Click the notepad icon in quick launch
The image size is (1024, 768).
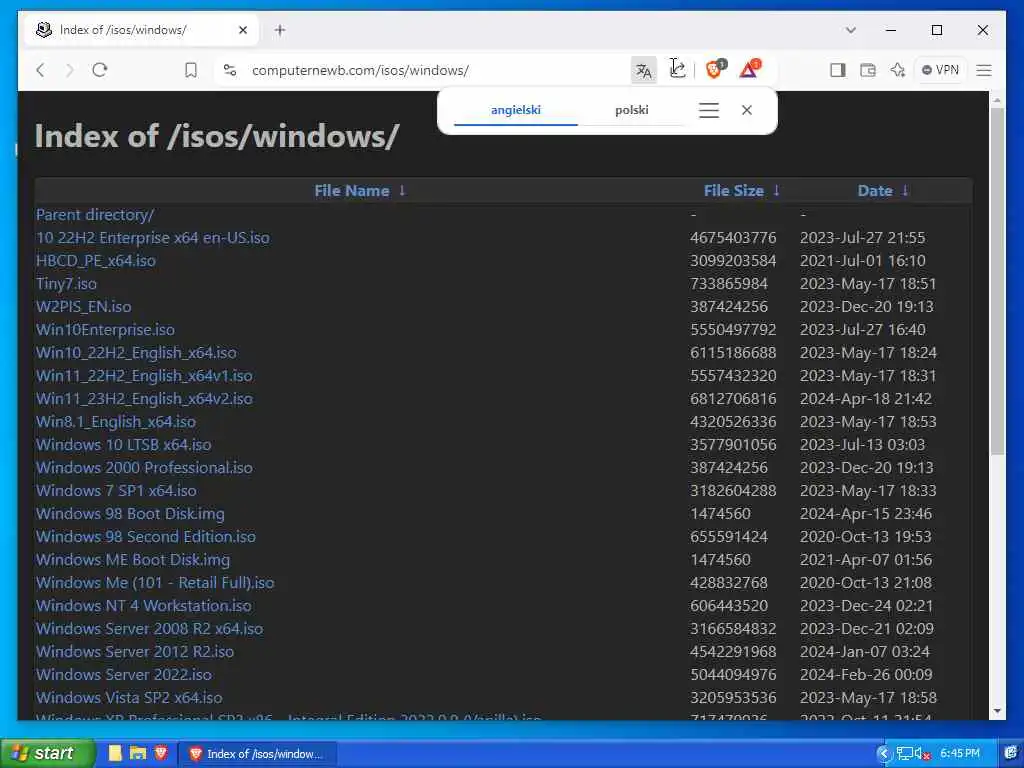[x=115, y=753]
